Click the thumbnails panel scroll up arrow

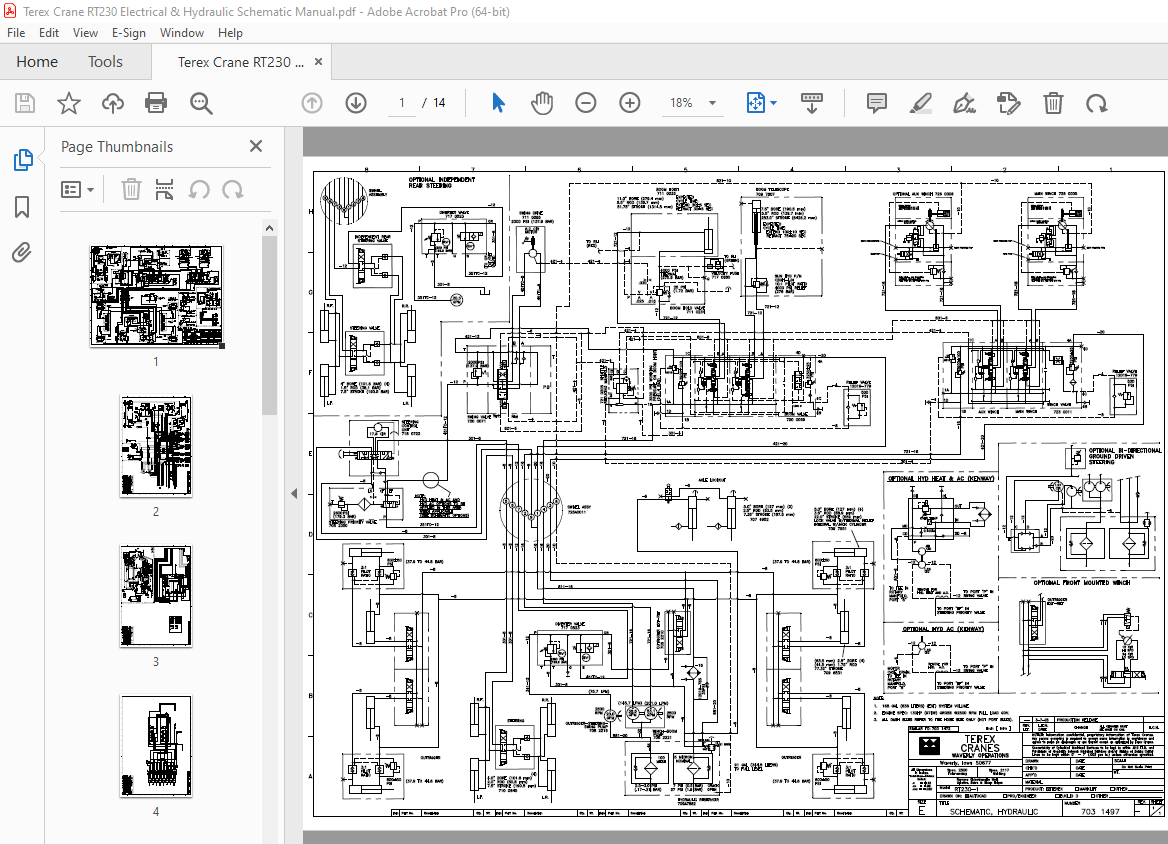coord(270,228)
